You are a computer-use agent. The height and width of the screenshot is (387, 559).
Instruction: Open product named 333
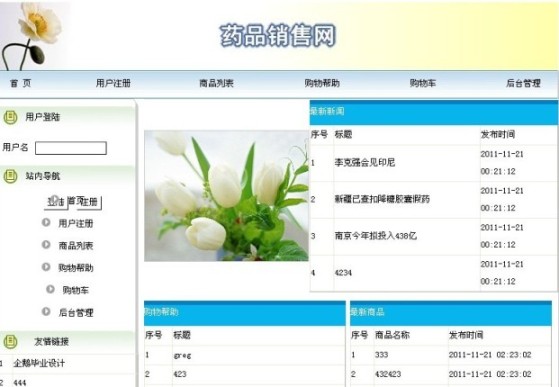[x=381, y=355]
